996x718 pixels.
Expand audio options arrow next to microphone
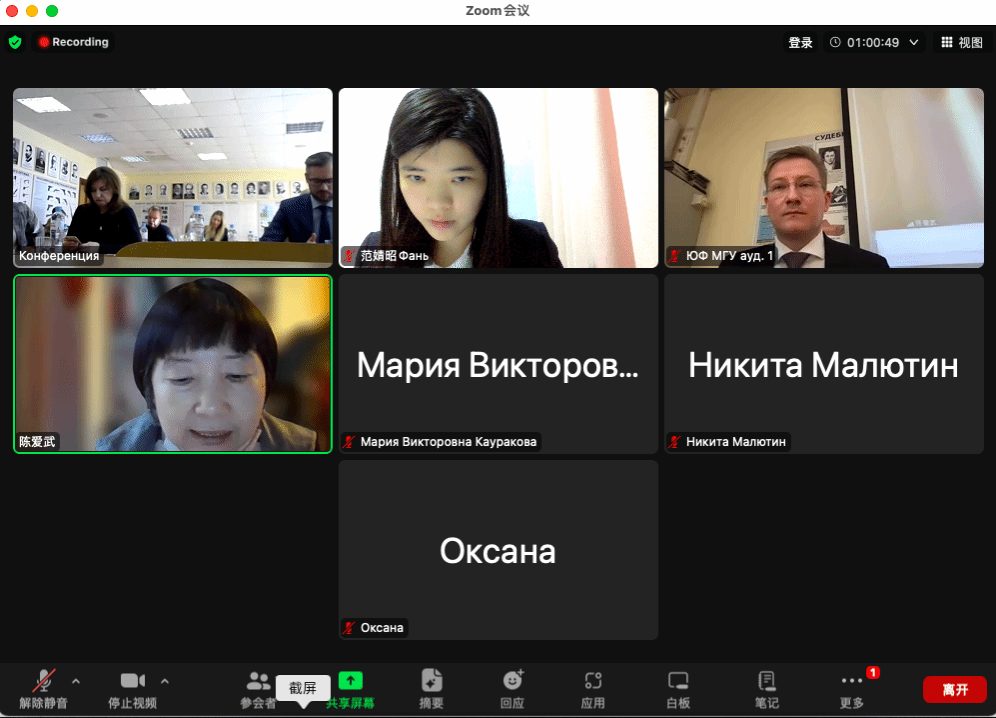(76, 681)
